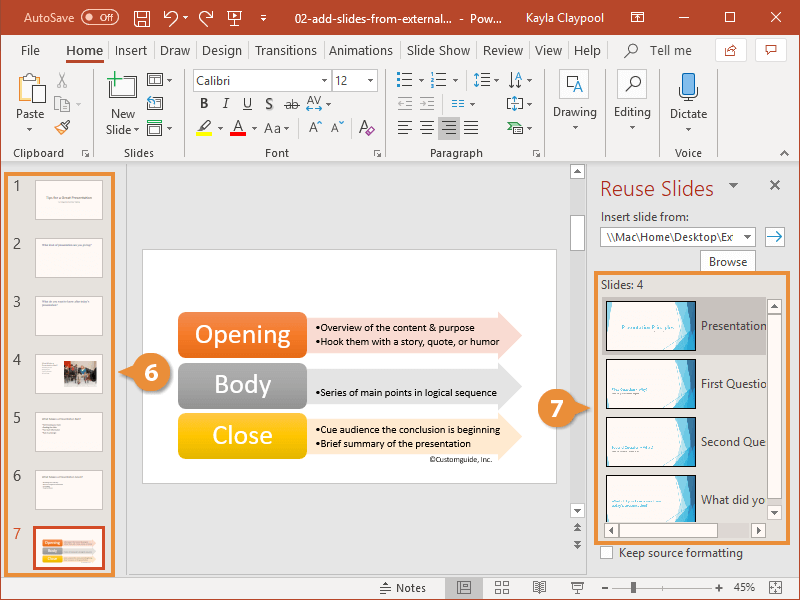Select slide 4 thumbnail
Image resolution: width=800 pixels, height=600 pixels.
(68, 373)
